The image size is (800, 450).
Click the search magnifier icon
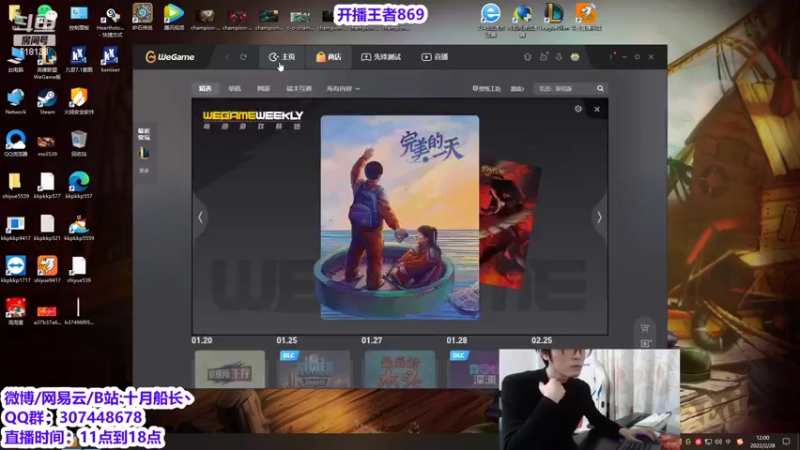point(601,88)
